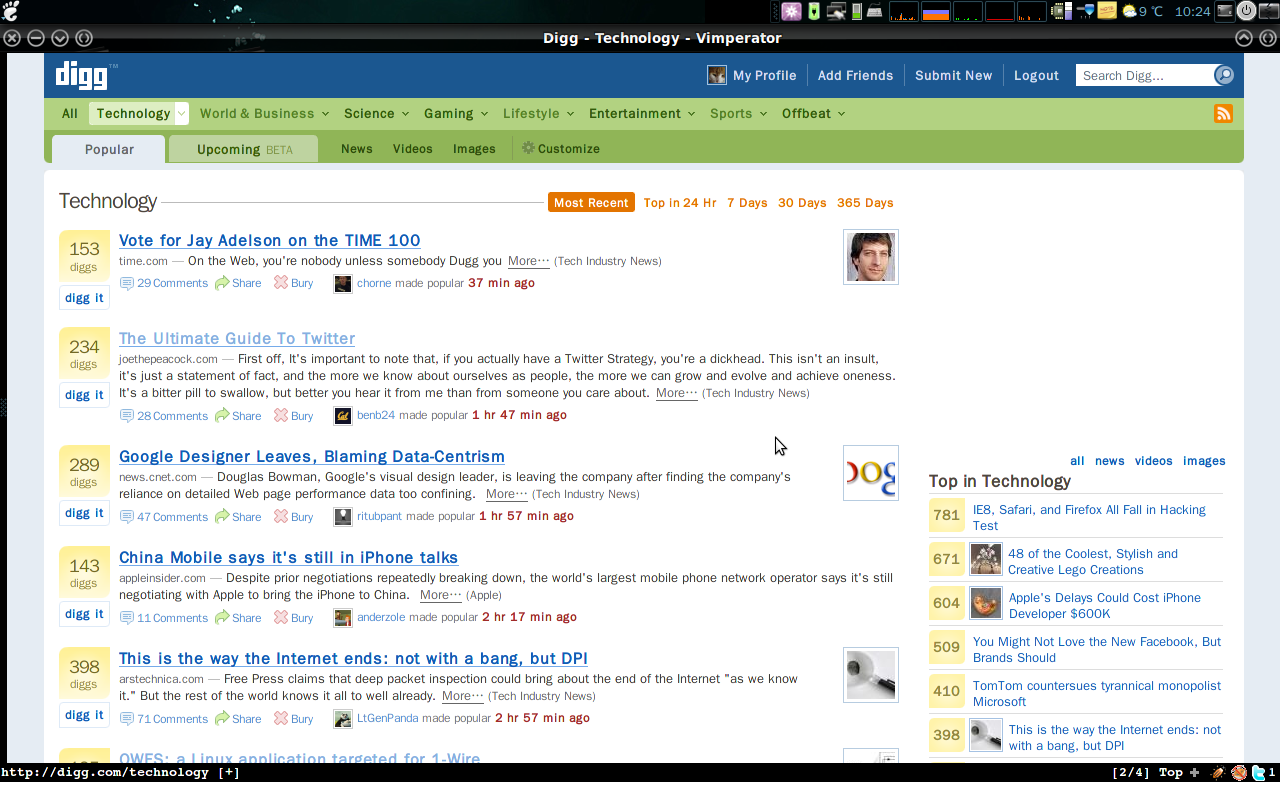Expand the Science category dropdown
The height and width of the screenshot is (800, 1280).
404,114
